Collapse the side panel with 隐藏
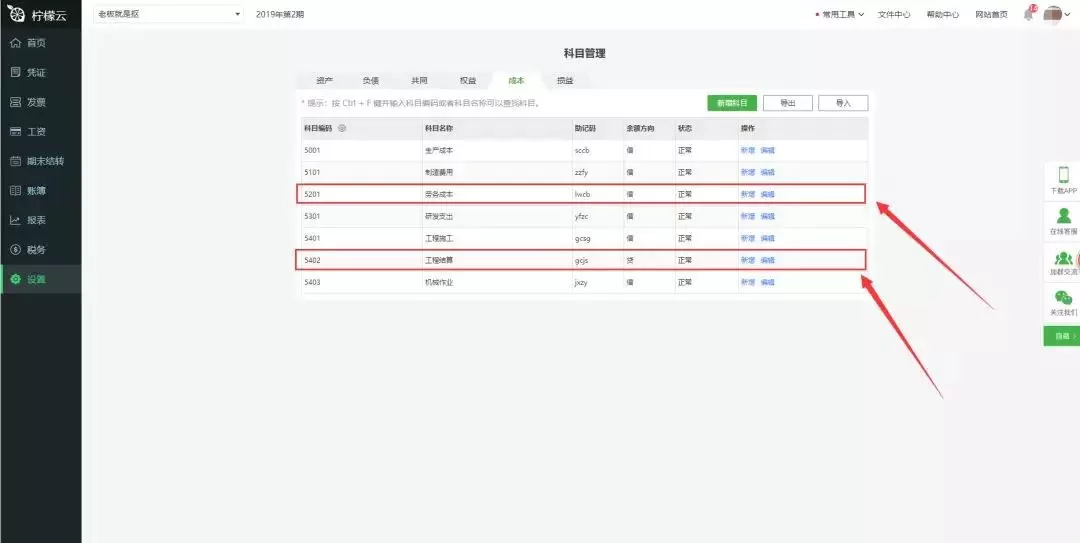 (x=1062, y=336)
